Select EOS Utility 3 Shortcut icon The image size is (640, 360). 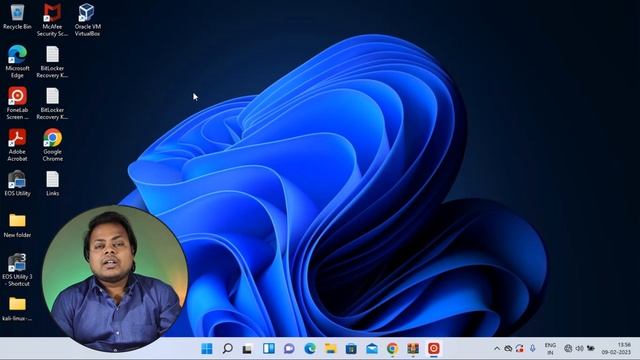tap(17, 270)
